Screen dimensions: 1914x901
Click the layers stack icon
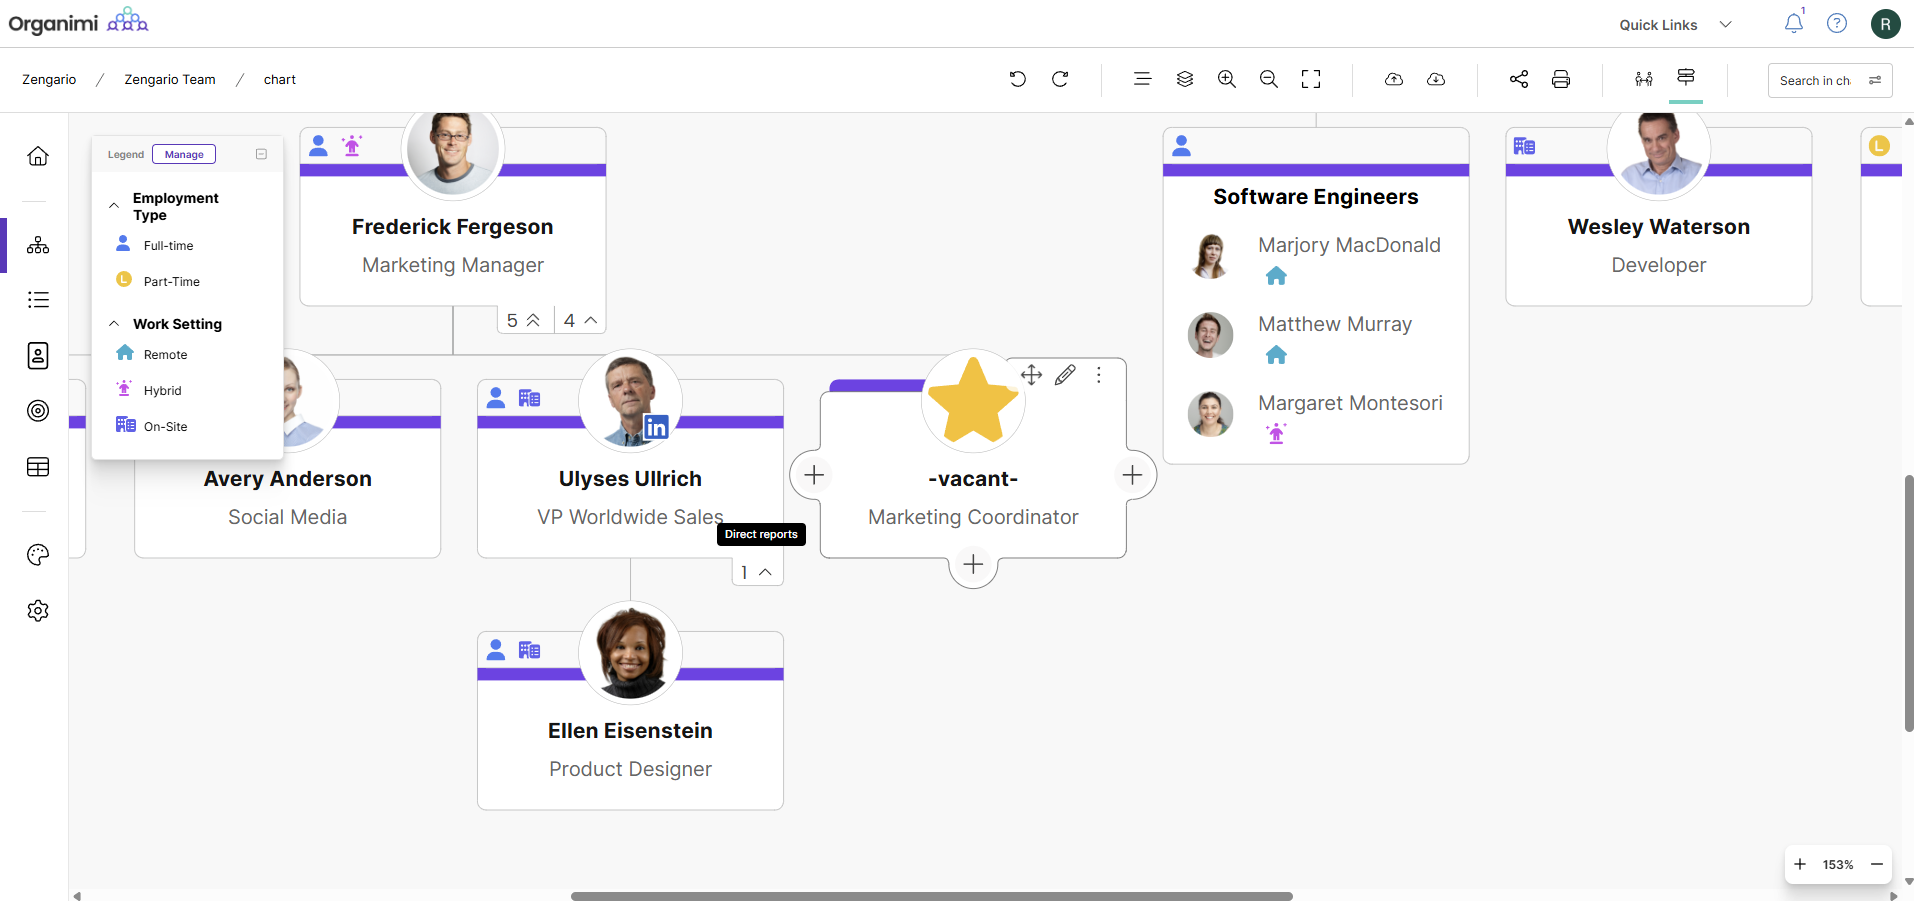pos(1185,79)
